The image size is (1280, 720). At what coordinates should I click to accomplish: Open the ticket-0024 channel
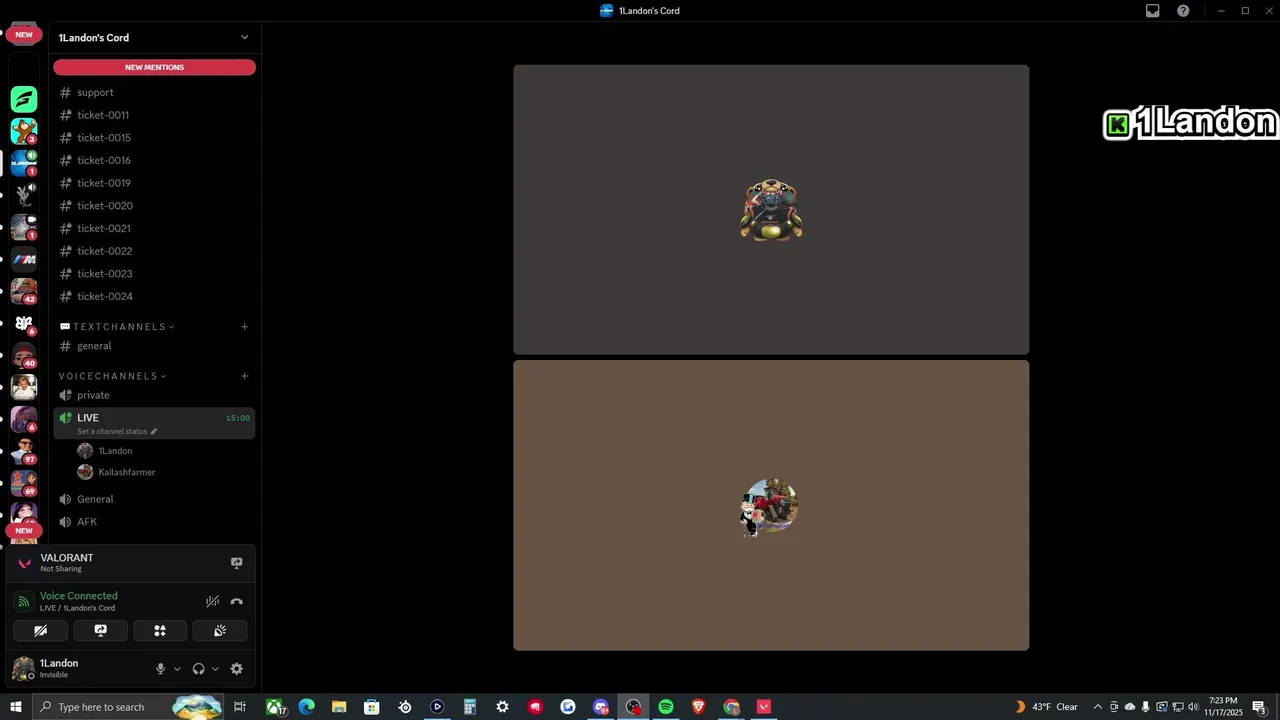[x=154, y=296]
